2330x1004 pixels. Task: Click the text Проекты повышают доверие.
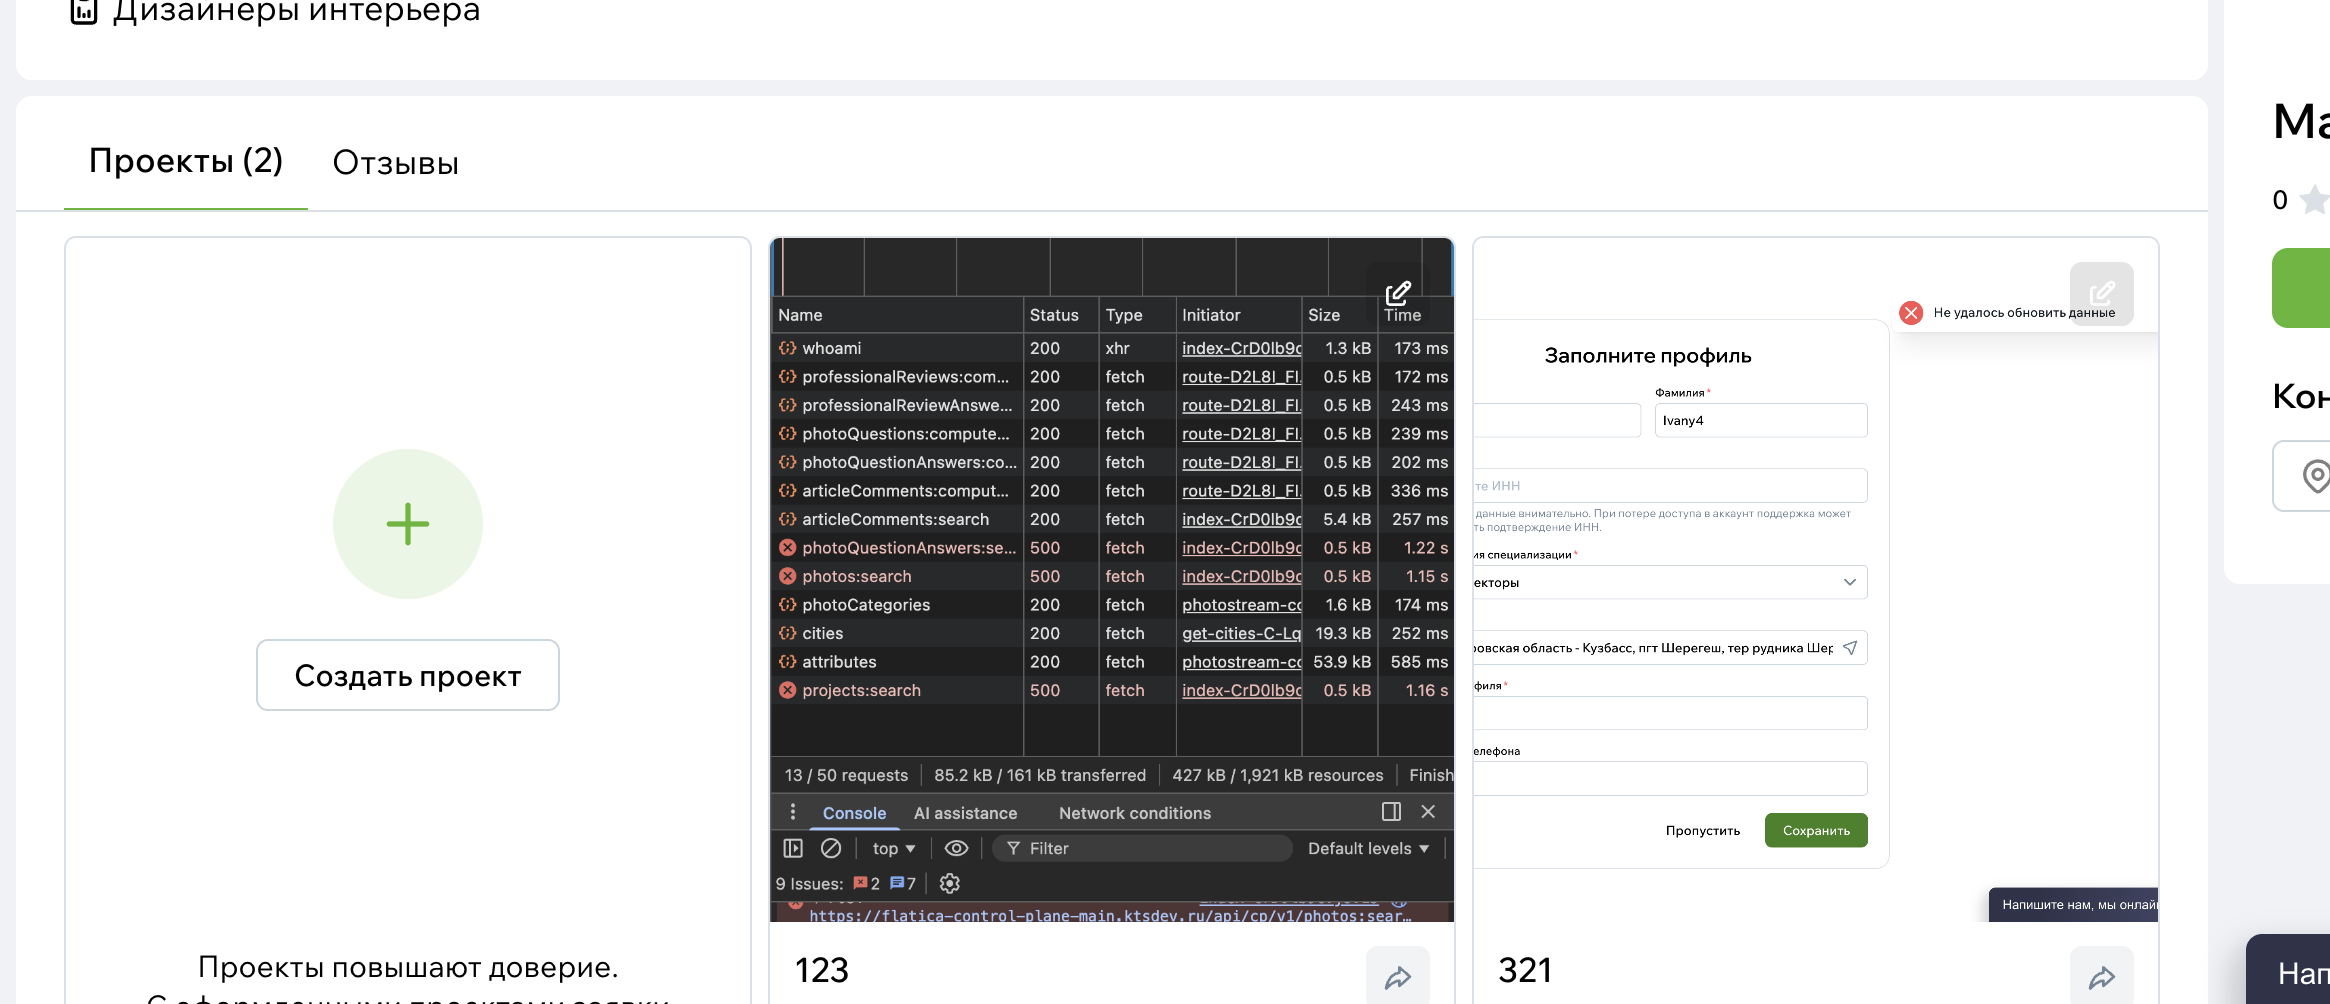pos(408,967)
